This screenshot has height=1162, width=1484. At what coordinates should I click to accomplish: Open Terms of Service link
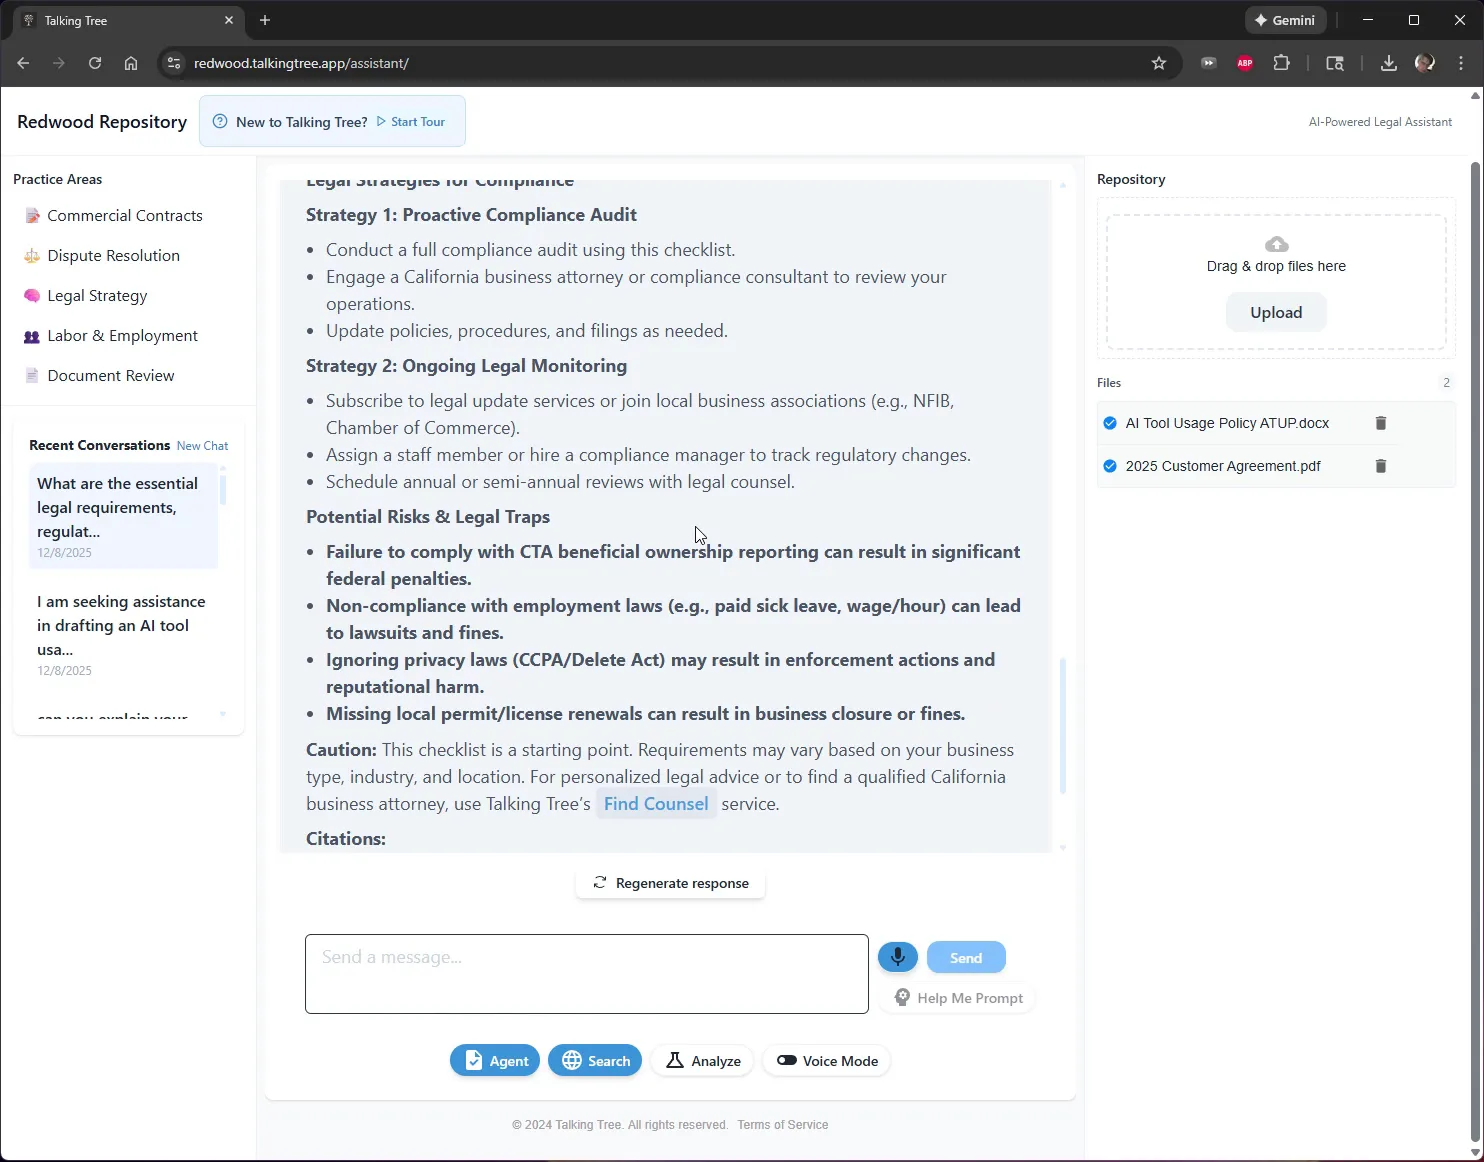(x=782, y=1125)
